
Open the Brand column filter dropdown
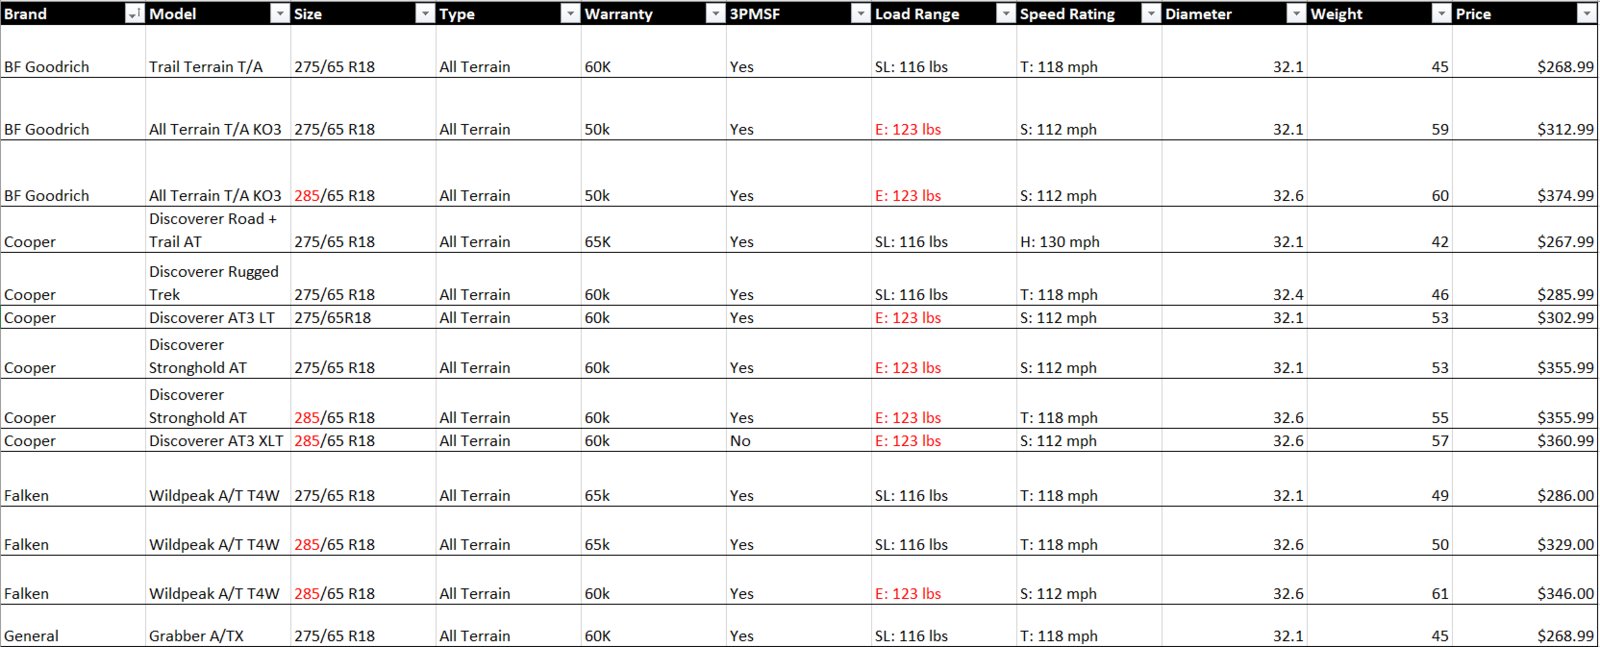(x=134, y=14)
